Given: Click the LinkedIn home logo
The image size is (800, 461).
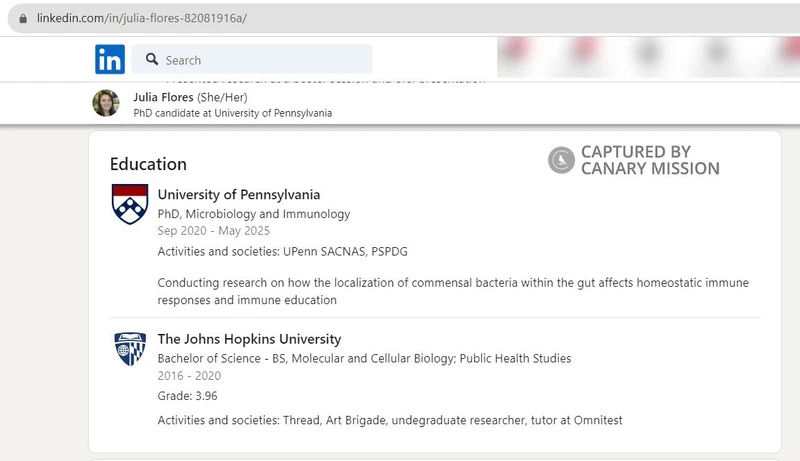Looking at the screenshot, I should (x=110, y=59).
